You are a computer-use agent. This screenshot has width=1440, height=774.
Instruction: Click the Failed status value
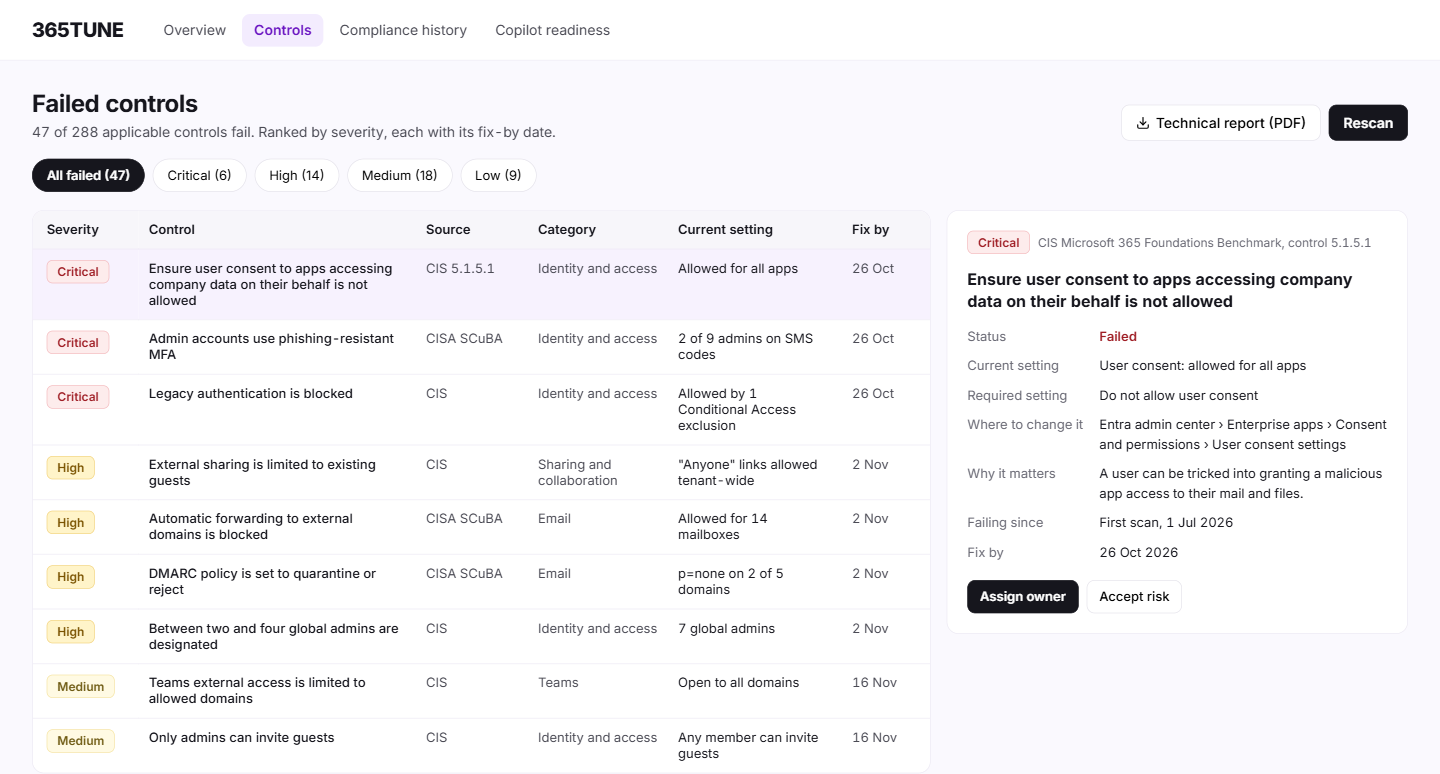pyautogui.click(x=1118, y=337)
